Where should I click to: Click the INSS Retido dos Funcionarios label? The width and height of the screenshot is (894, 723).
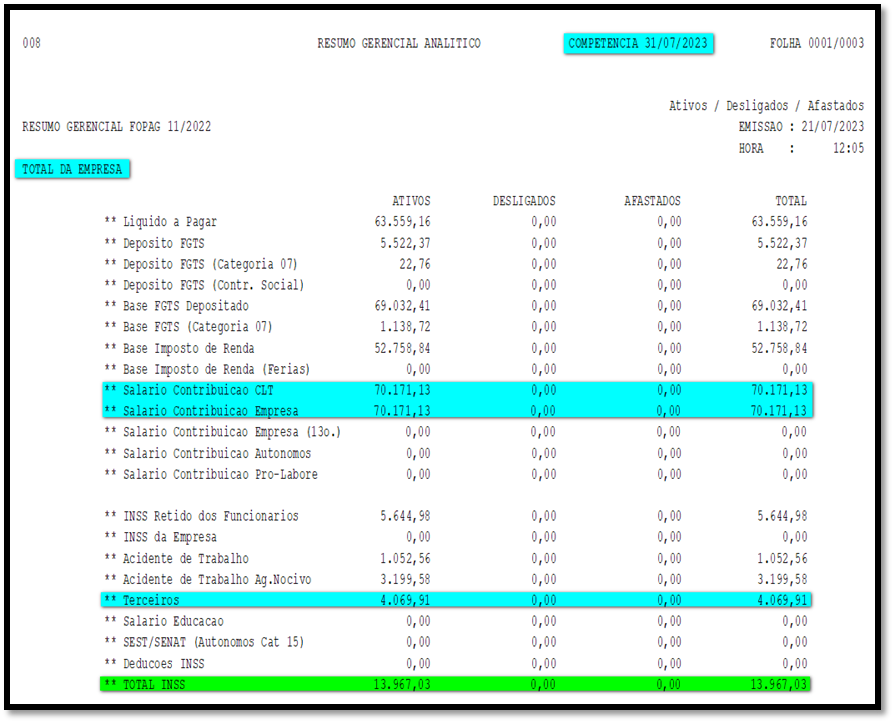pos(211,517)
